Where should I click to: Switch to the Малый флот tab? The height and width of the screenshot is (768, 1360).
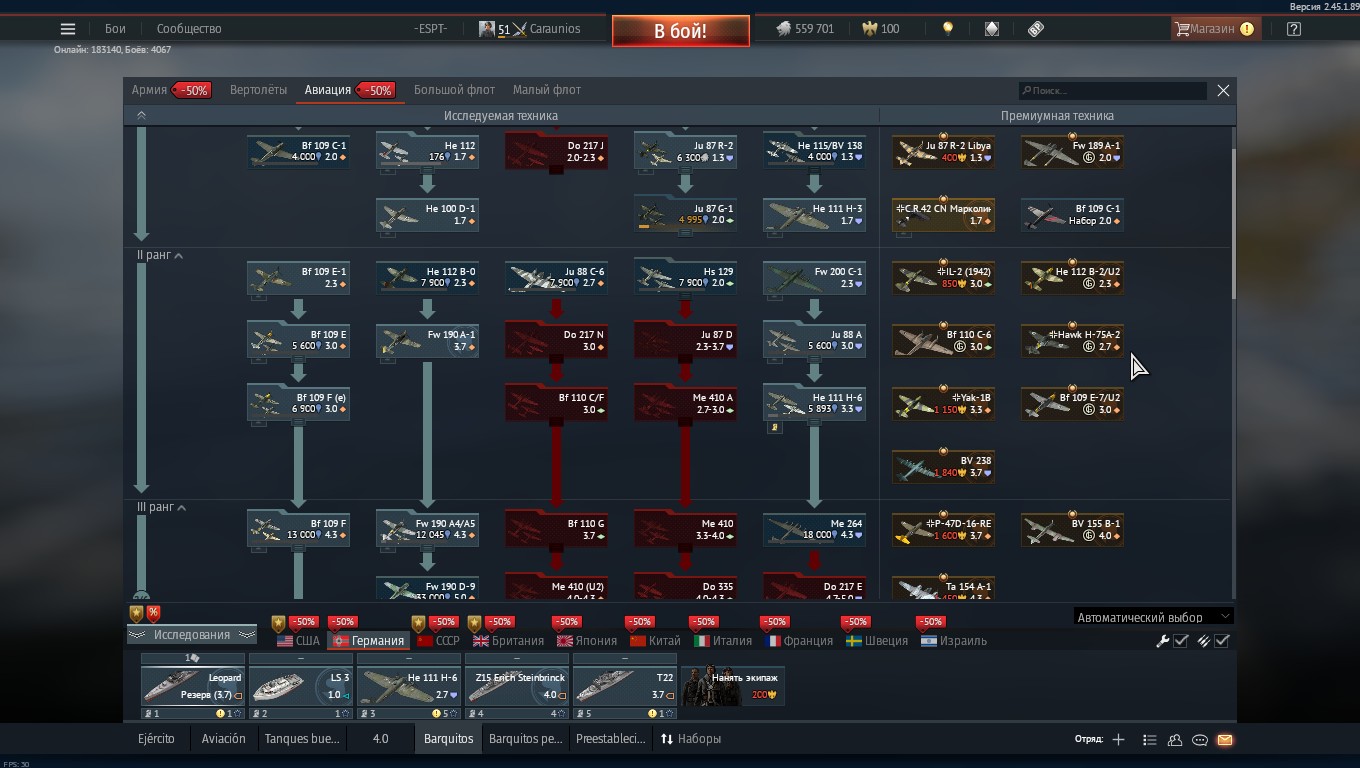547,90
